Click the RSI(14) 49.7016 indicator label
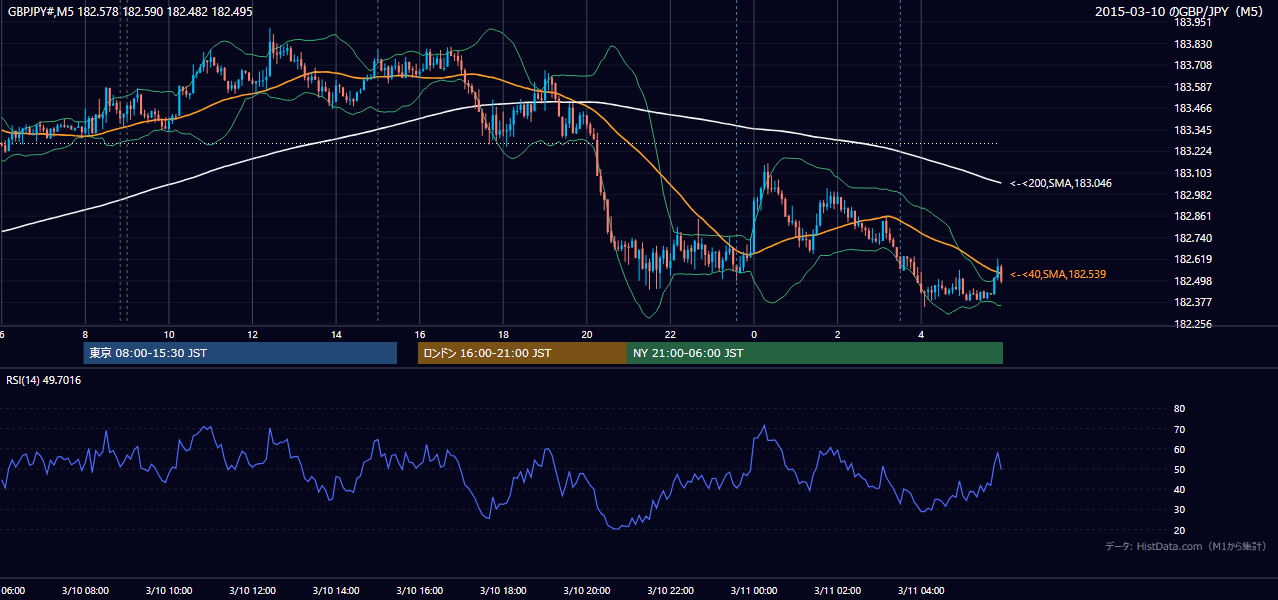 coord(44,380)
